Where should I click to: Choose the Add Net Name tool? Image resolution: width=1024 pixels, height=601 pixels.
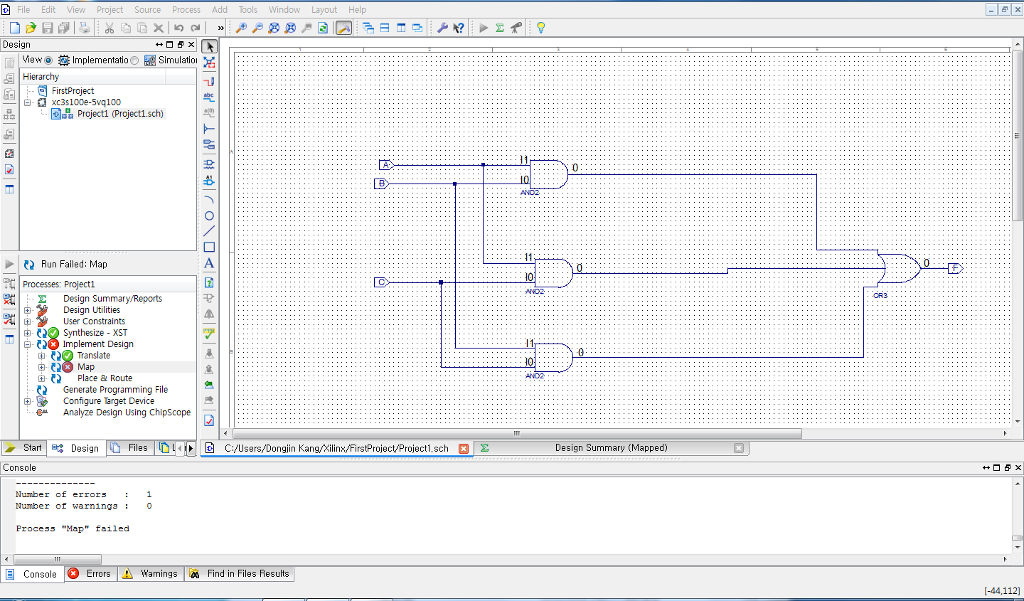pyautogui.click(x=209, y=97)
